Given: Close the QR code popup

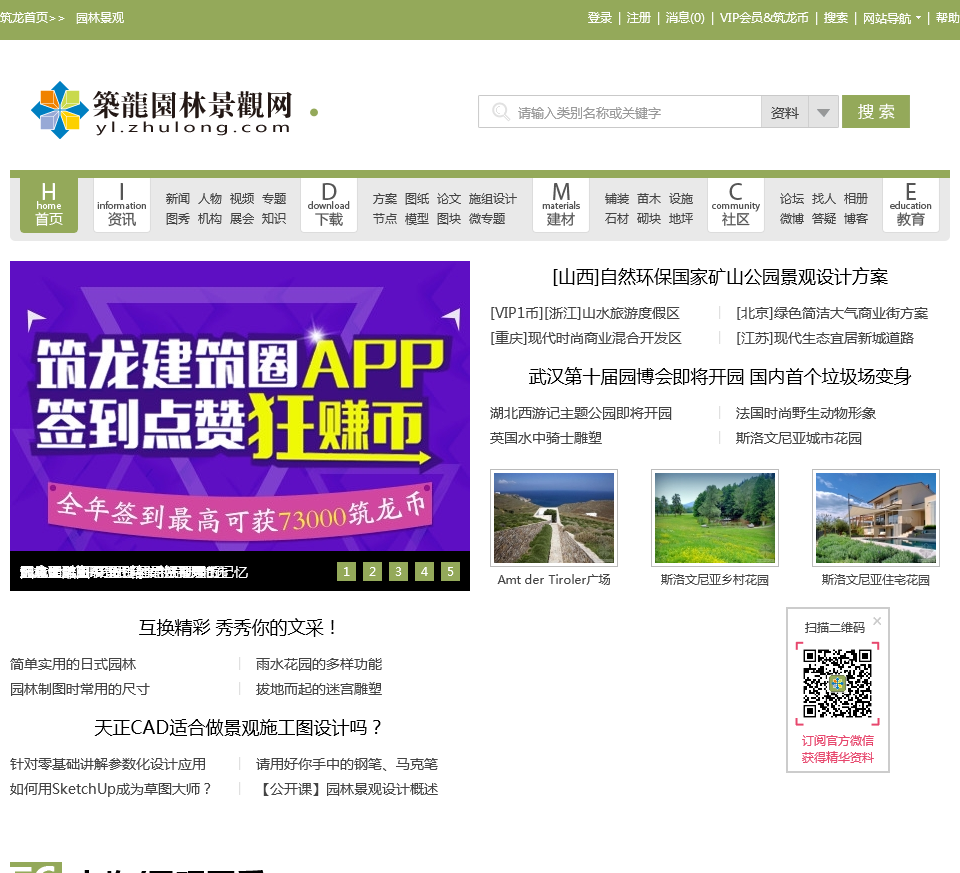Looking at the screenshot, I should pyautogui.click(x=877, y=621).
